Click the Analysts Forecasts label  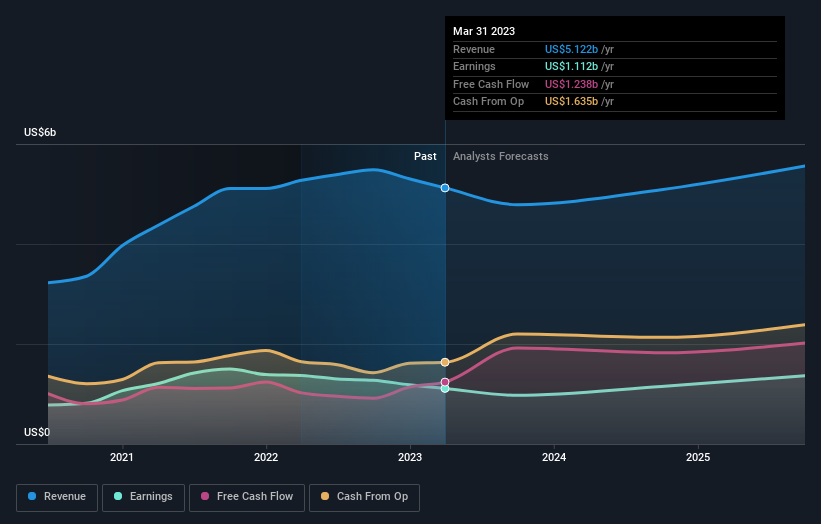click(x=501, y=157)
